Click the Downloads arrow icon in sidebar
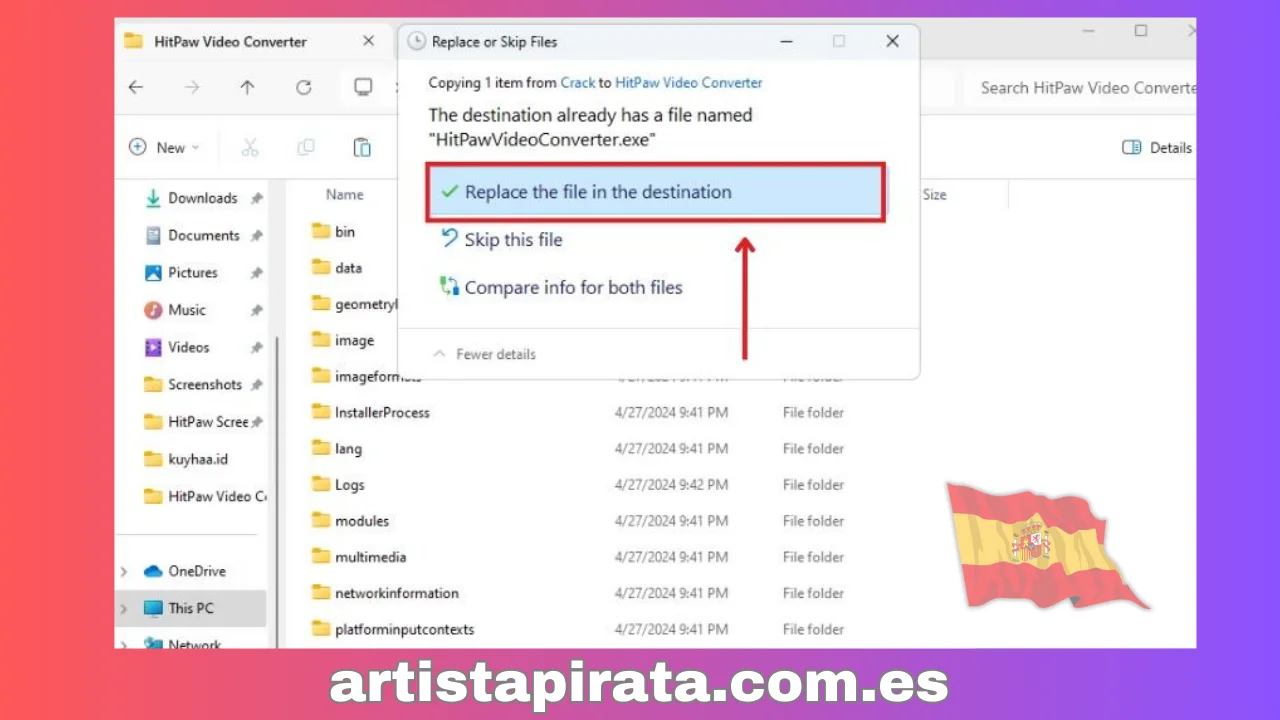Screen dimensions: 1280x720 (153, 198)
